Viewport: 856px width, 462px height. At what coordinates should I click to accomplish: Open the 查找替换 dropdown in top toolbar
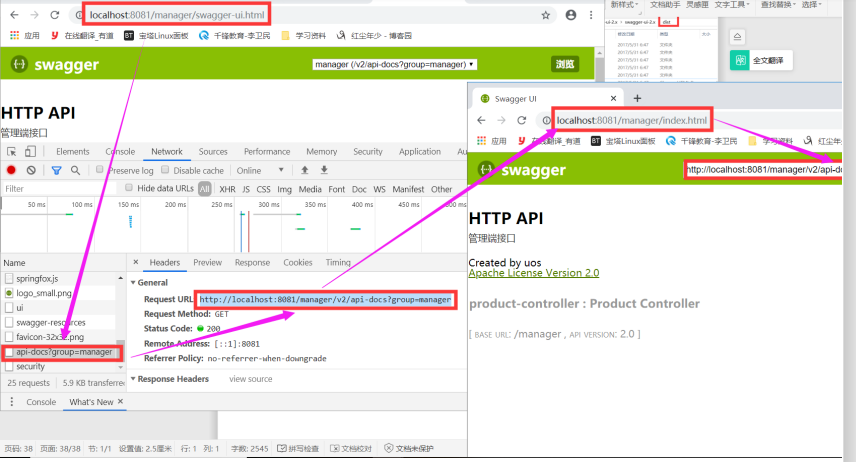778,4
